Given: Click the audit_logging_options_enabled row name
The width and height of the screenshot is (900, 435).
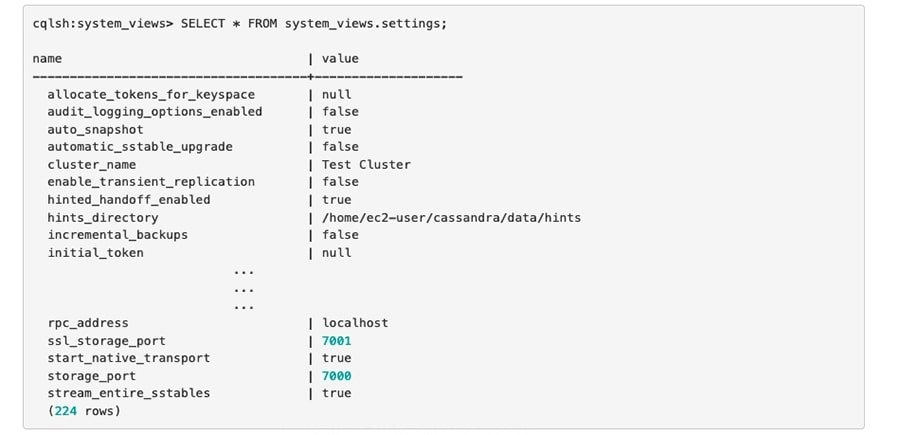Looking at the screenshot, I should click(154, 112).
